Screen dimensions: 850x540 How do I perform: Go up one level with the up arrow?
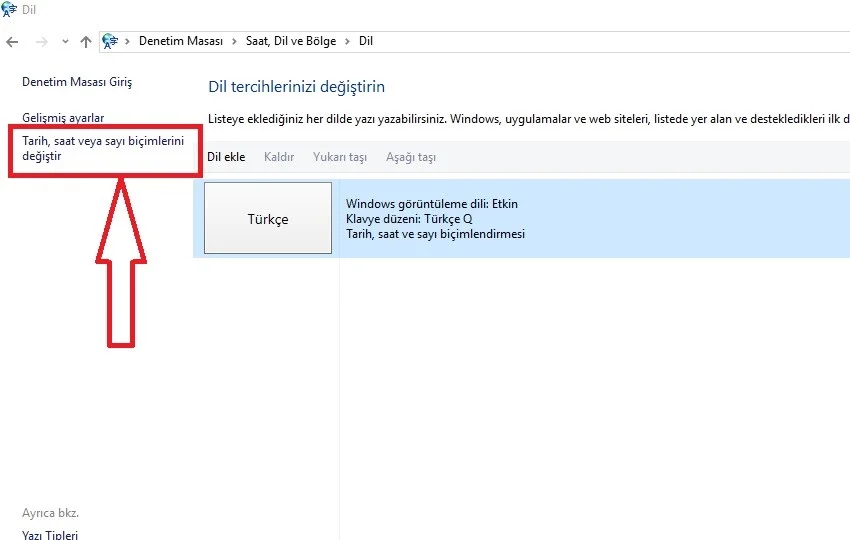point(86,41)
